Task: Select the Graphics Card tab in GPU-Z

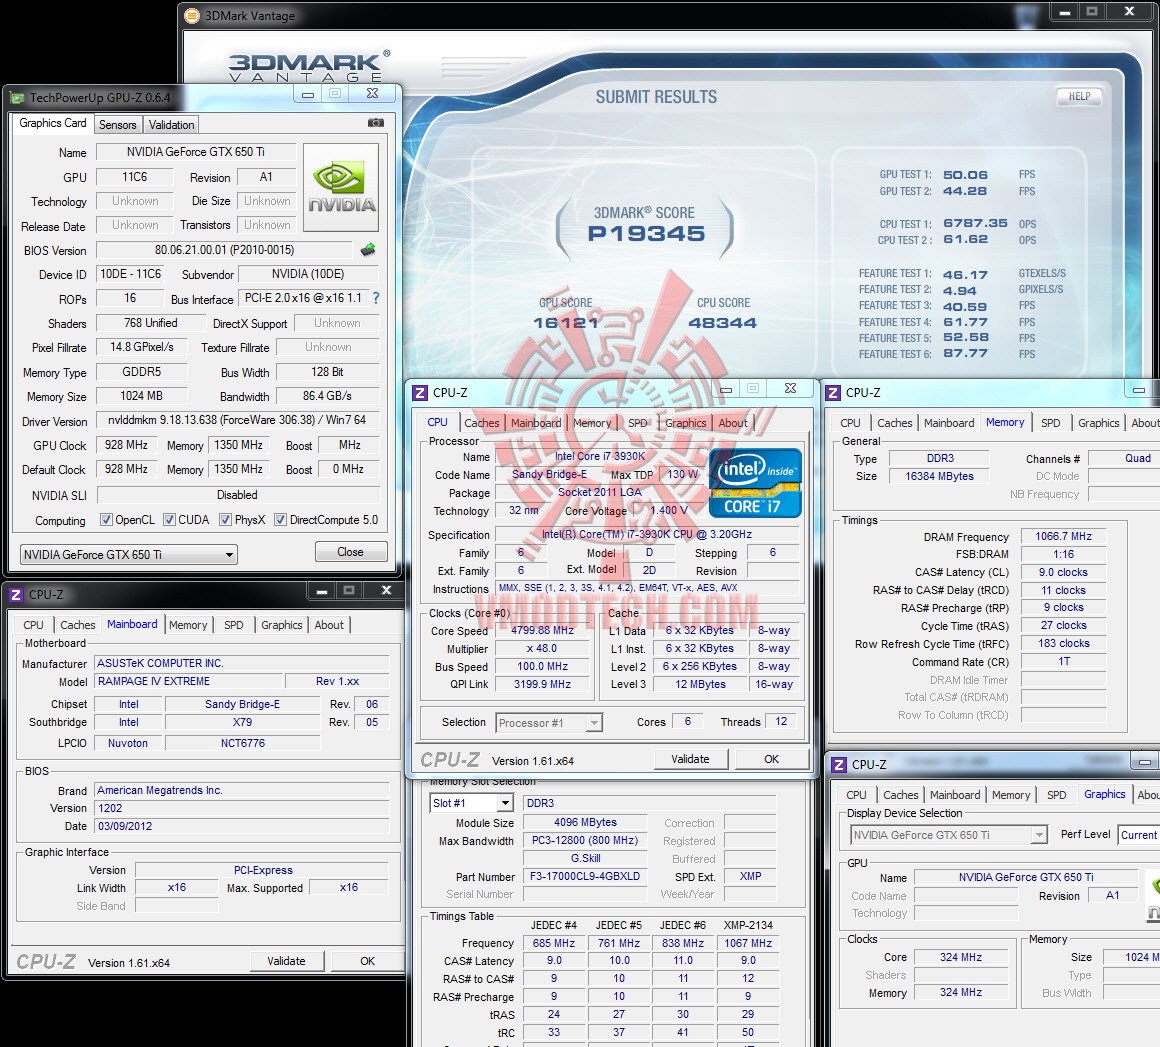Action: click(53, 123)
